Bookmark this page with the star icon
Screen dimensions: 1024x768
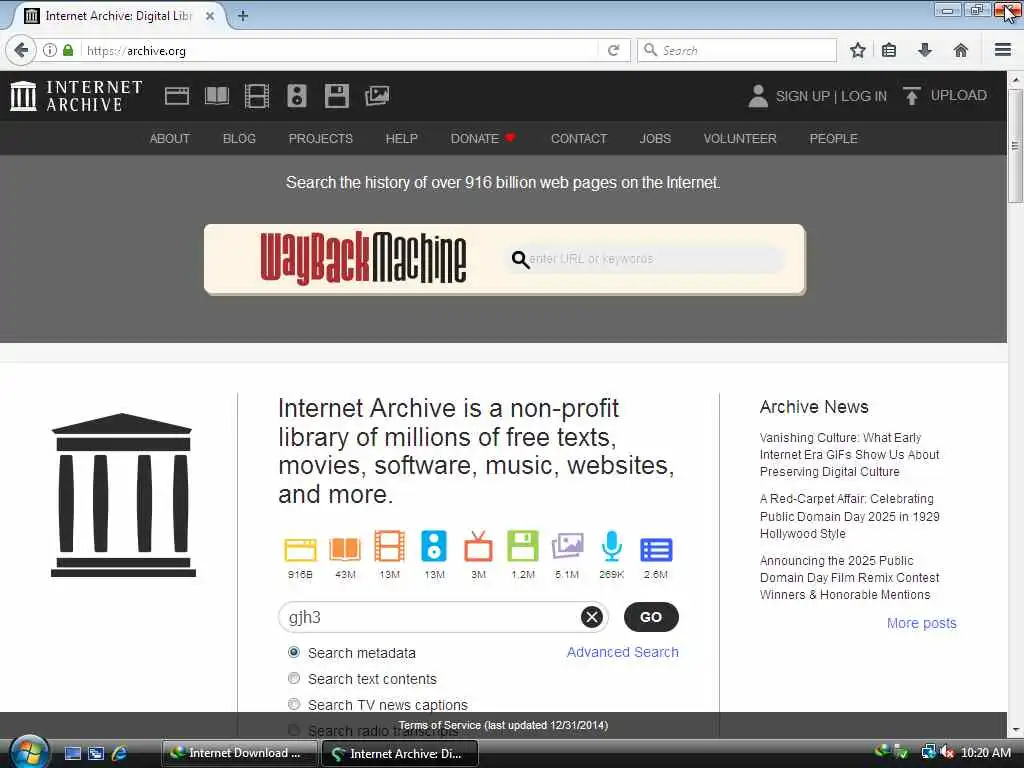[857, 50]
